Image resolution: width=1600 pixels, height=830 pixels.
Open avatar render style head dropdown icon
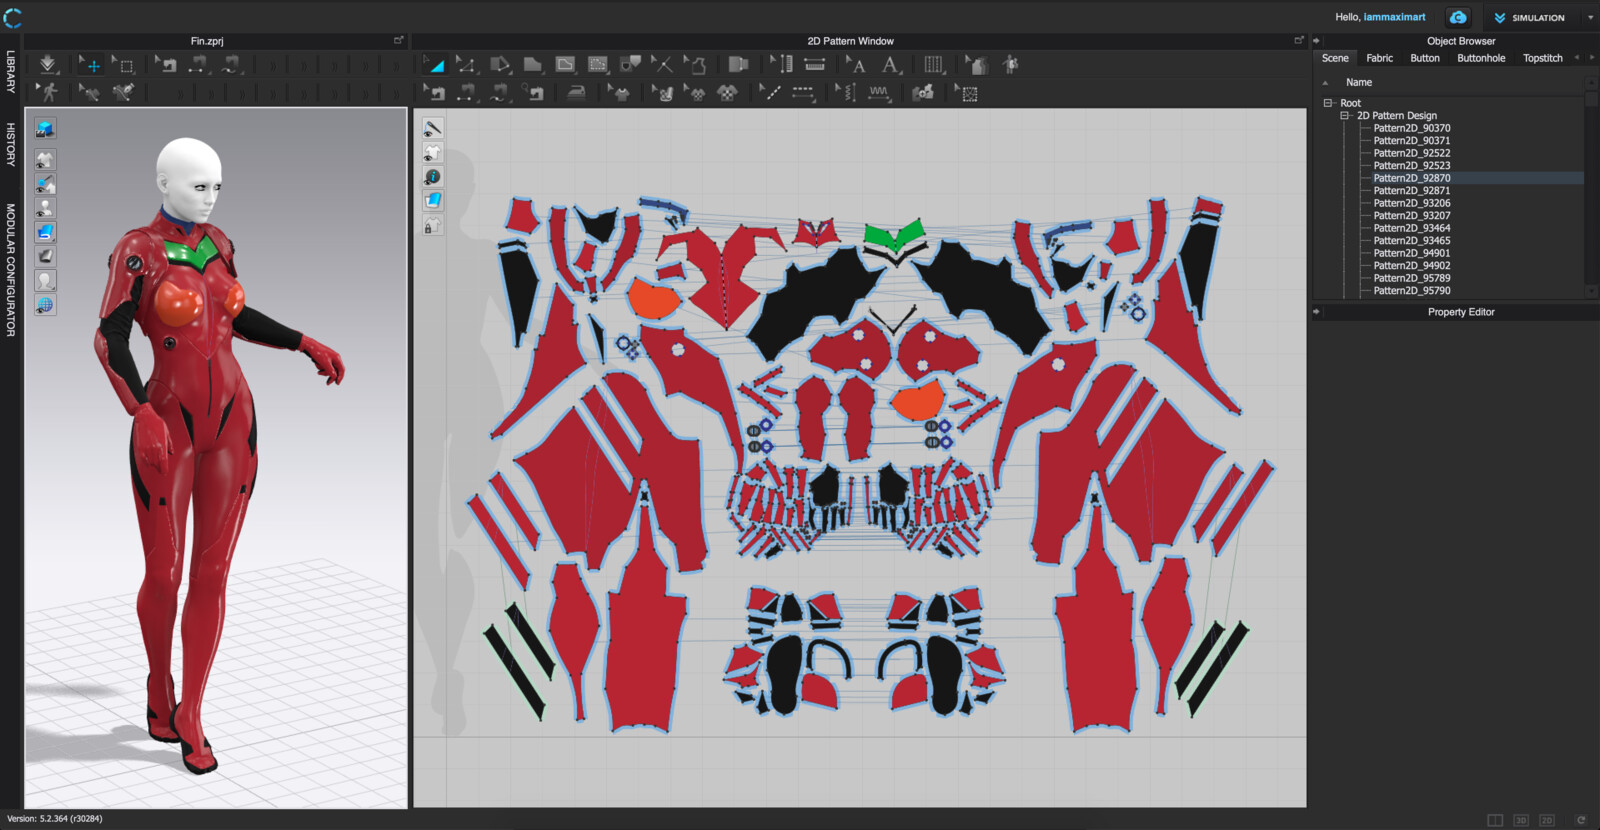pos(45,281)
